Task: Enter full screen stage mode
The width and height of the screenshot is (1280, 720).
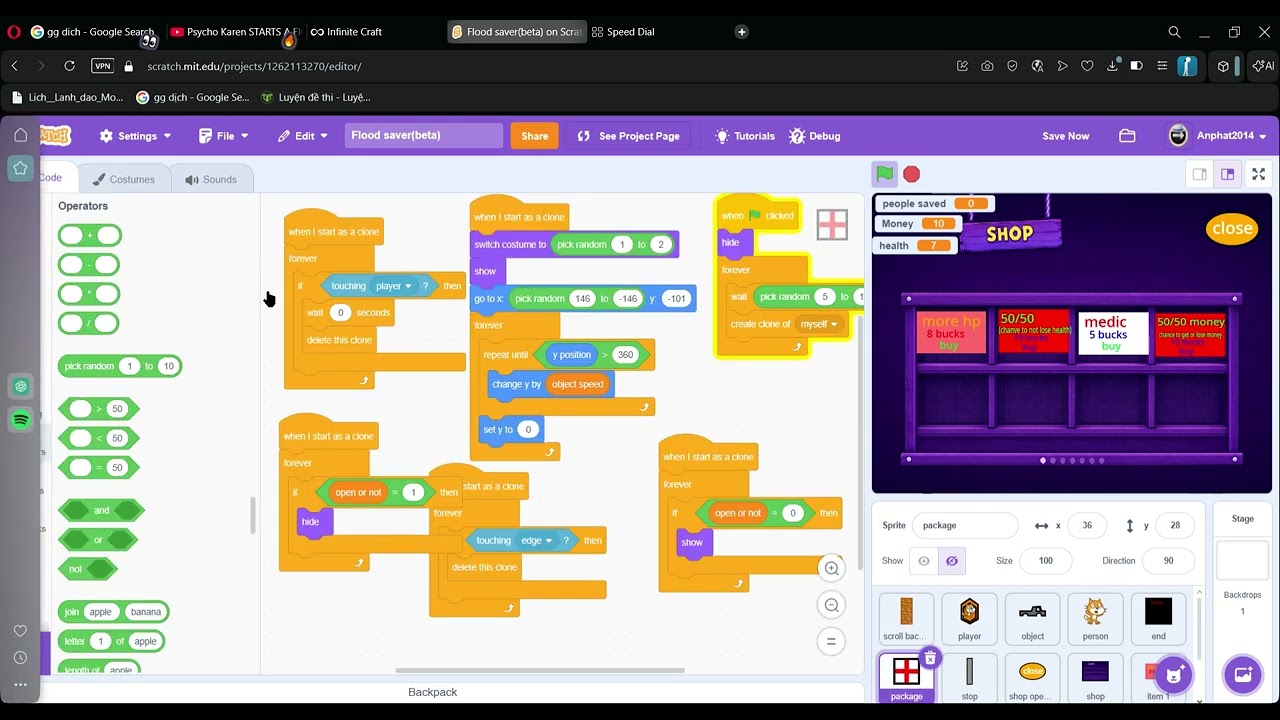Action: coord(1259,174)
